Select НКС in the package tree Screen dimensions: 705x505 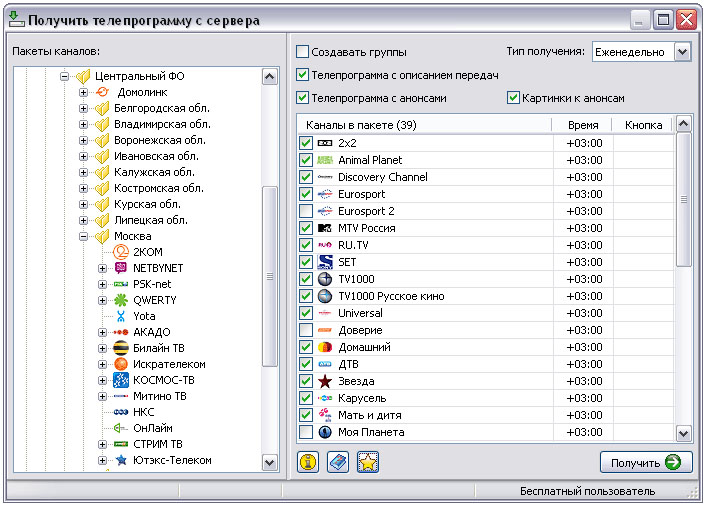[x=143, y=412]
